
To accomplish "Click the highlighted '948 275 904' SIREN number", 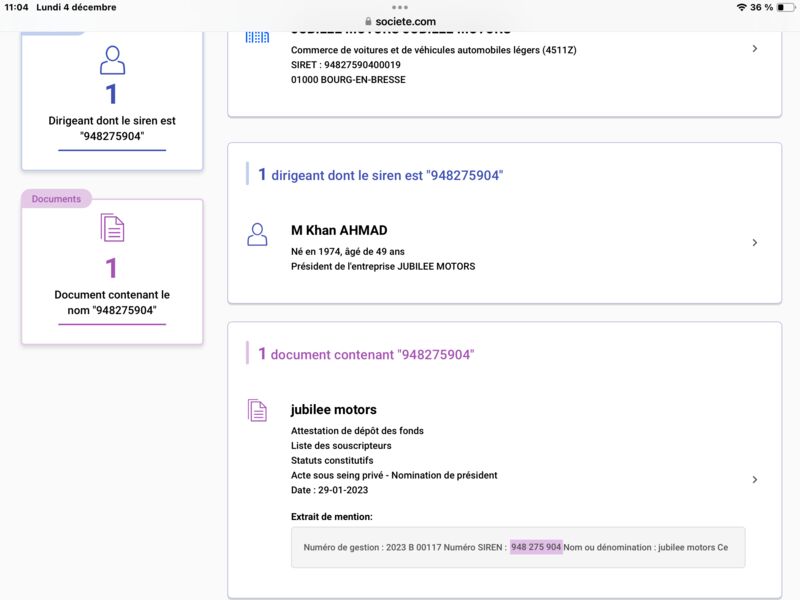I will 536,547.
